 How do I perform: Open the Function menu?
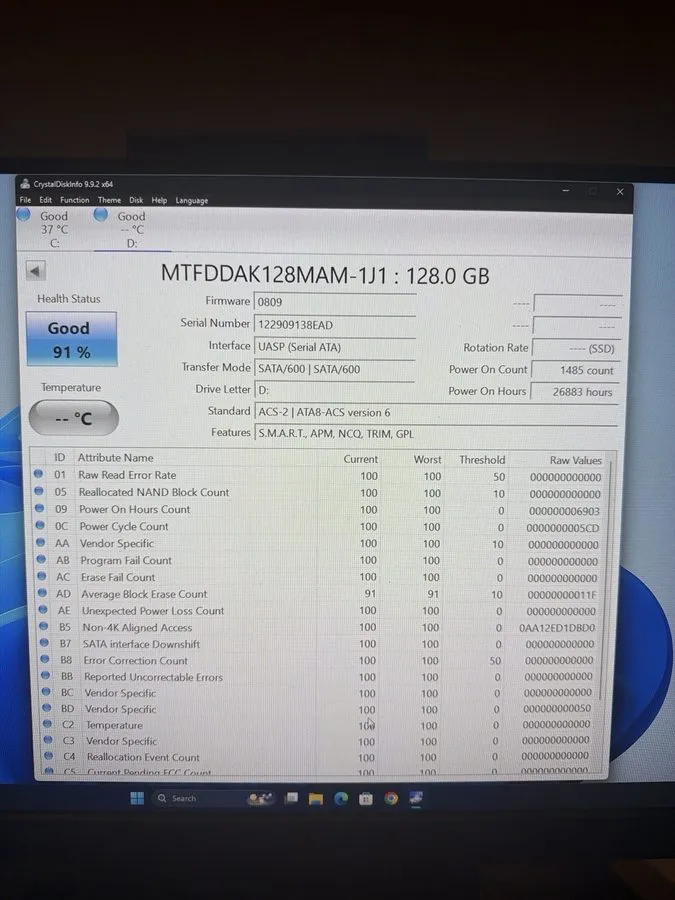(75, 200)
